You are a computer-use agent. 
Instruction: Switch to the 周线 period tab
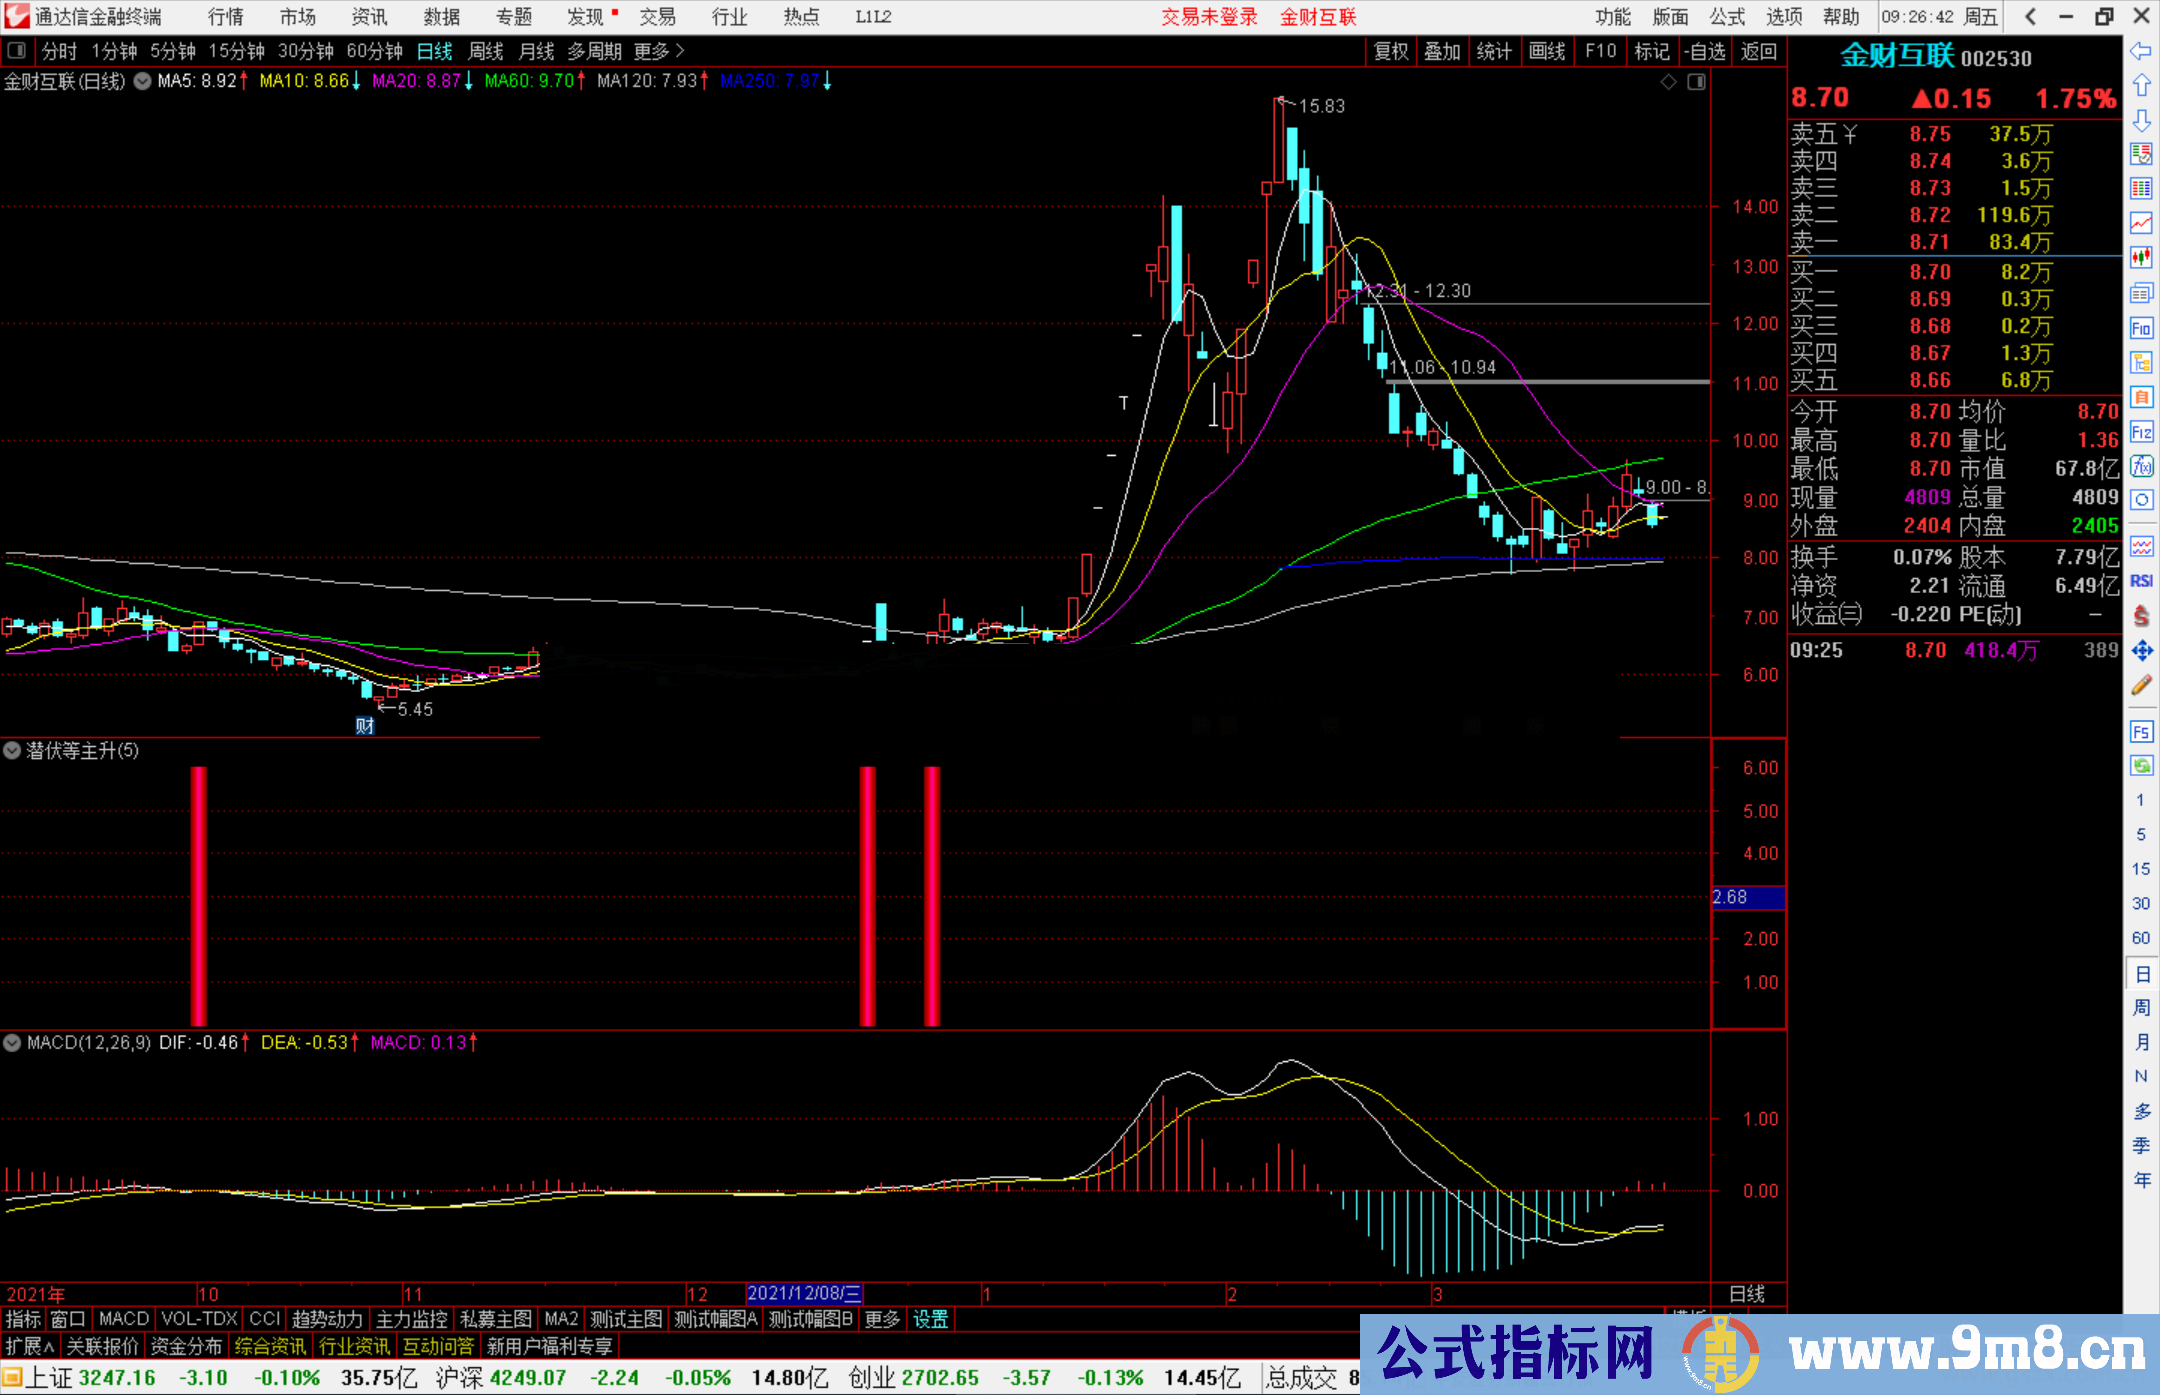click(485, 51)
